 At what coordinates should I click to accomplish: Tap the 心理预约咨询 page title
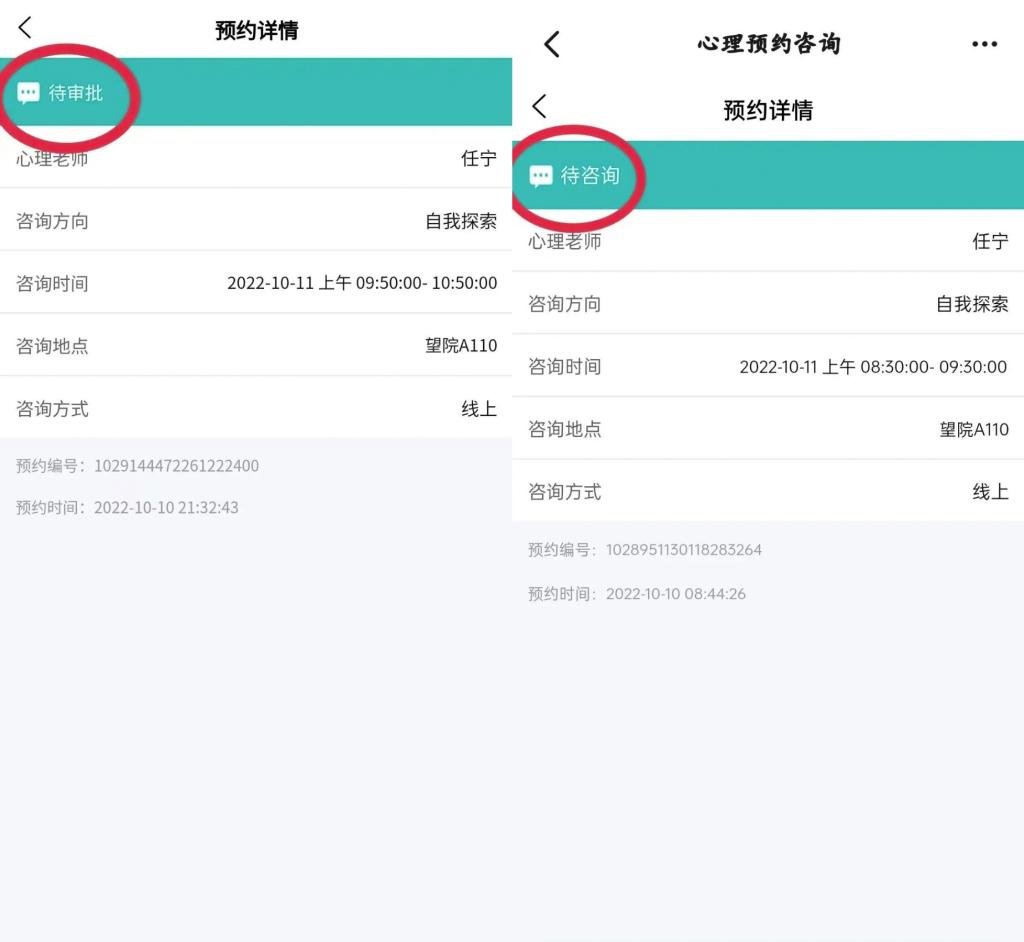pos(768,44)
